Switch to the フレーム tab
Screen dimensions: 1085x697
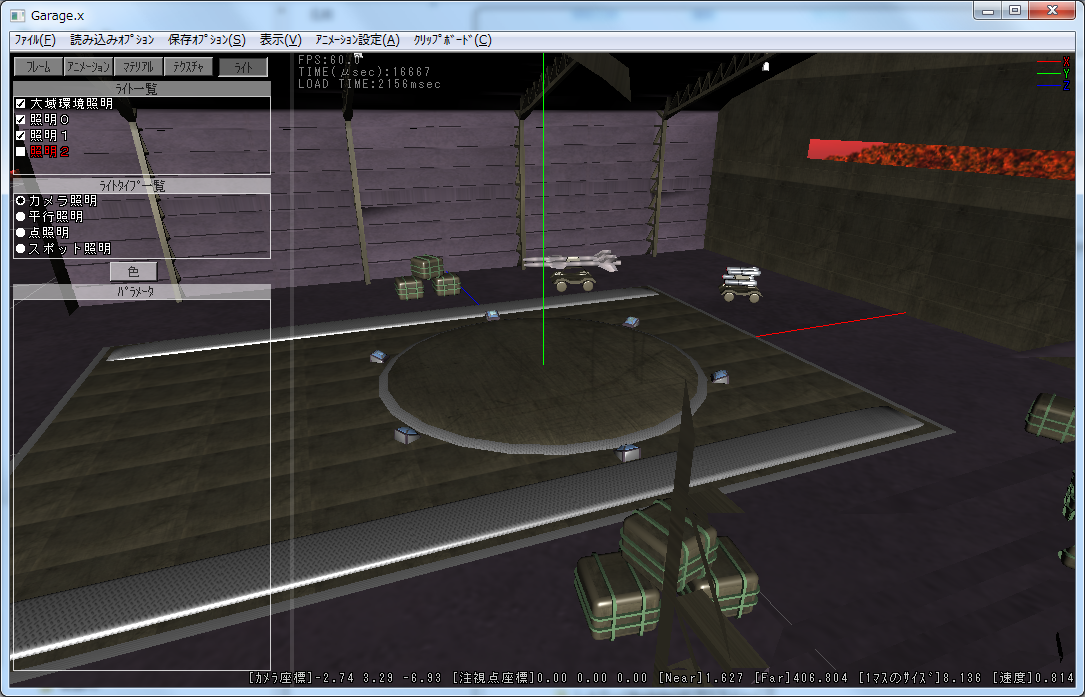click(x=38, y=67)
